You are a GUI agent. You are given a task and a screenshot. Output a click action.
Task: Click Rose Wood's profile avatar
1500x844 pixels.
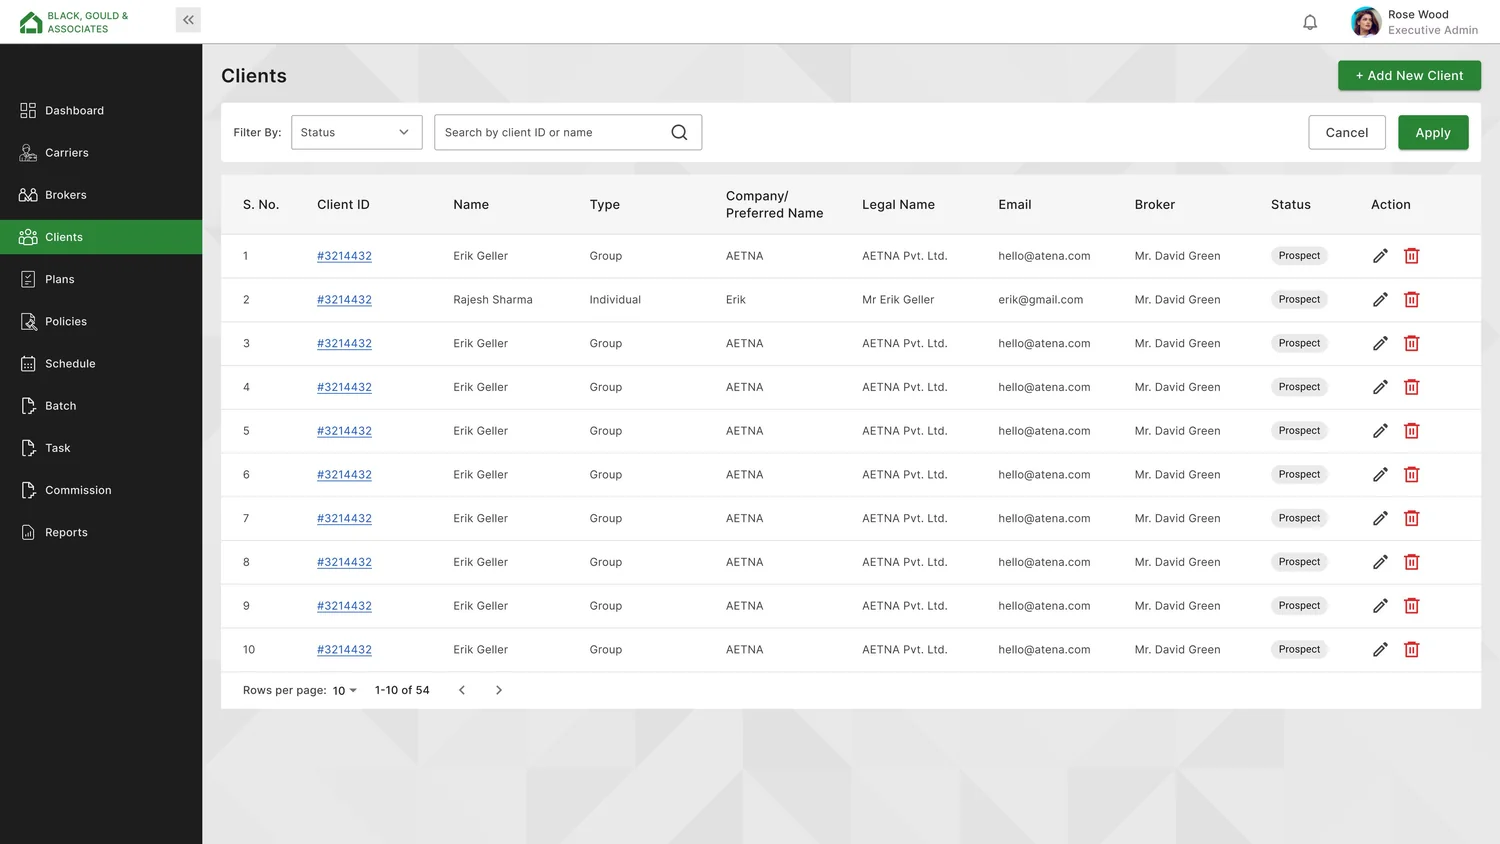pos(1366,22)
